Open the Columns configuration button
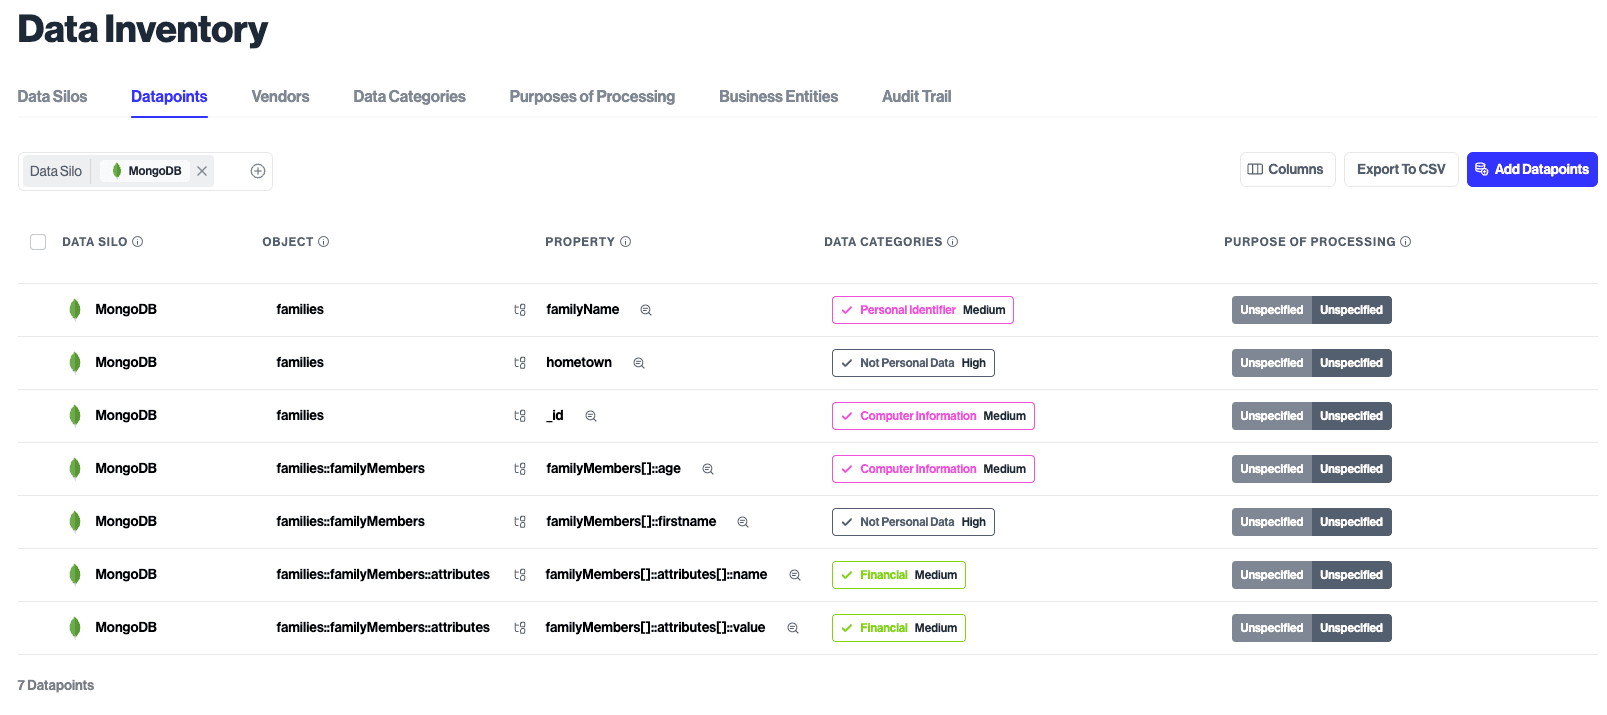This screenshot has width=1607, height=715. coord(1286,169)
